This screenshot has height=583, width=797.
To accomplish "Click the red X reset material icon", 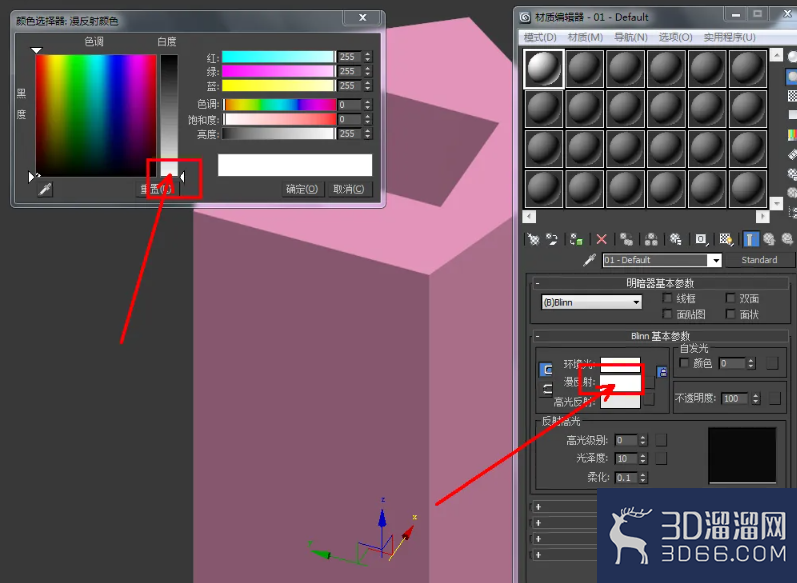I will 602,239.
